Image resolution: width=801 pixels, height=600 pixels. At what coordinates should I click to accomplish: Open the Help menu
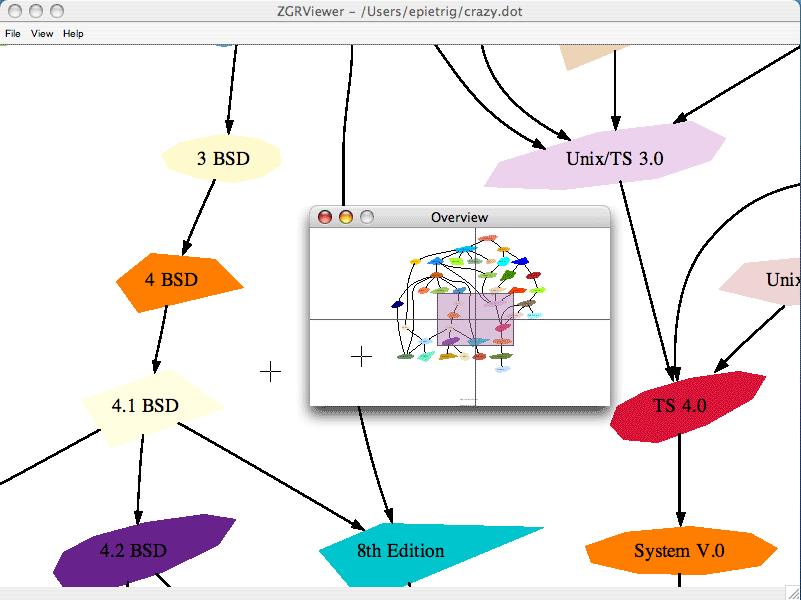click(x=73, y=34)
